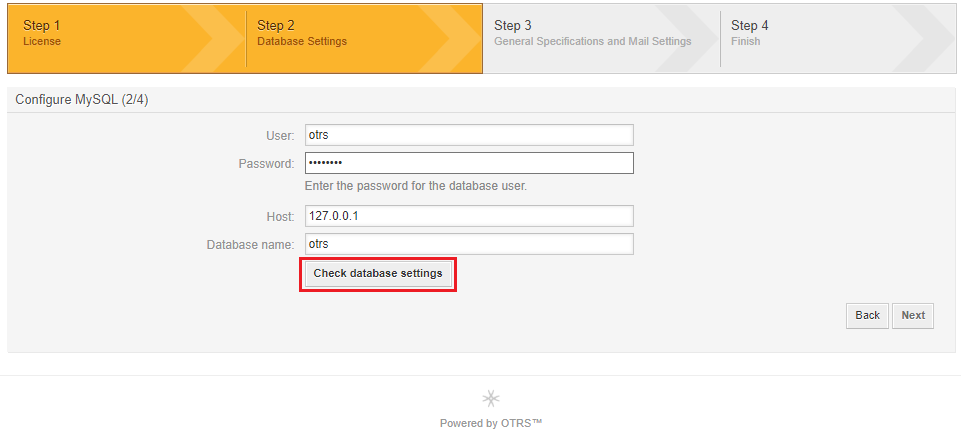Click the Check database settings button

click(x=378, y=274)
